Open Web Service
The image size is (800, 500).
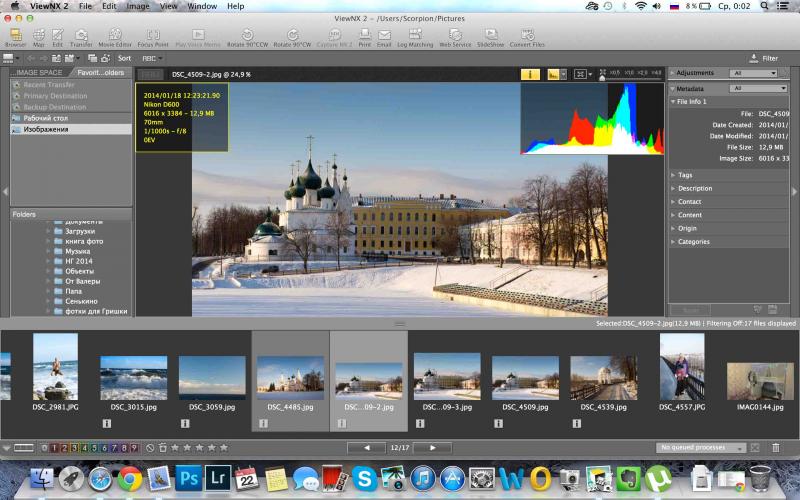click(x=455, y=38)
